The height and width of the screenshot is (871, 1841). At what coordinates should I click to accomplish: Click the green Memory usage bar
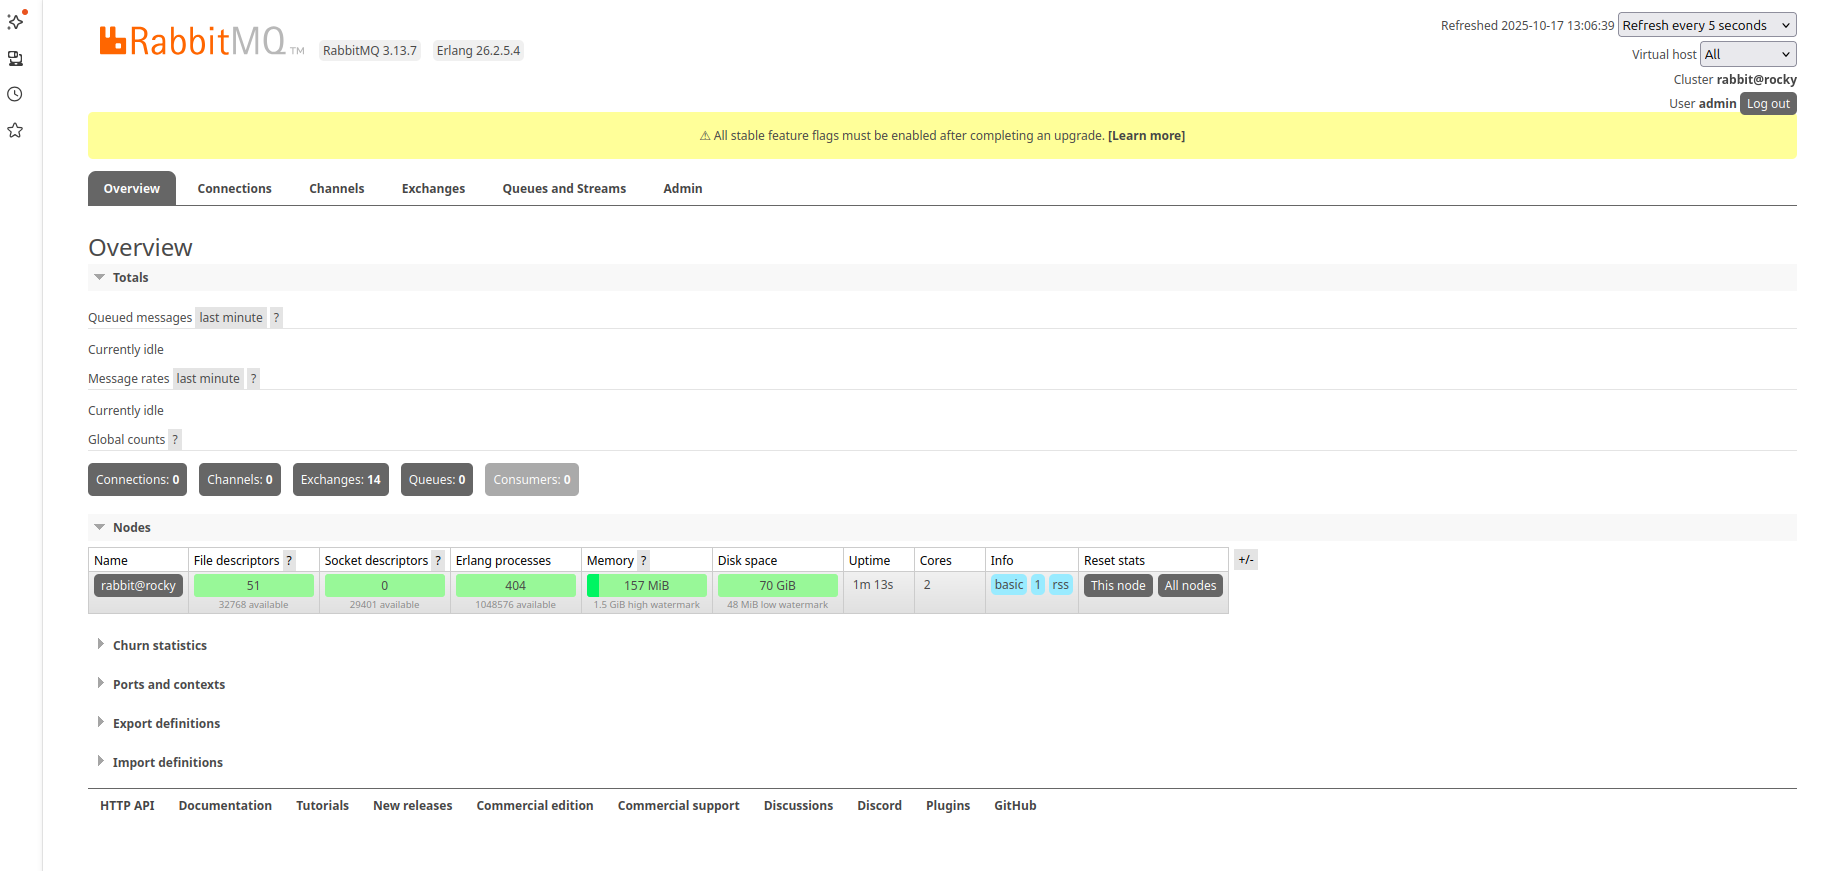pos(646,586)
